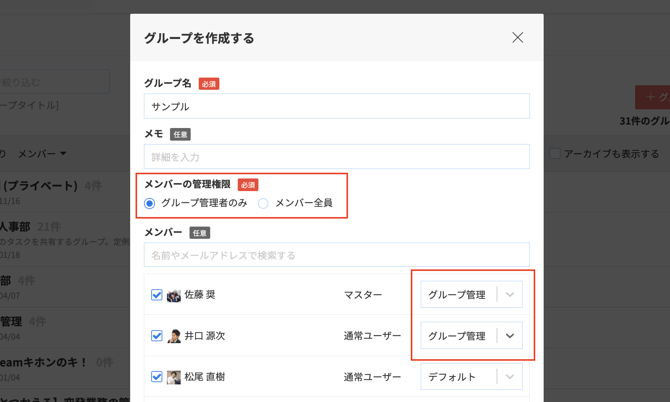
Task: Click the メモ details input field
Action: [x=336, y=157]
